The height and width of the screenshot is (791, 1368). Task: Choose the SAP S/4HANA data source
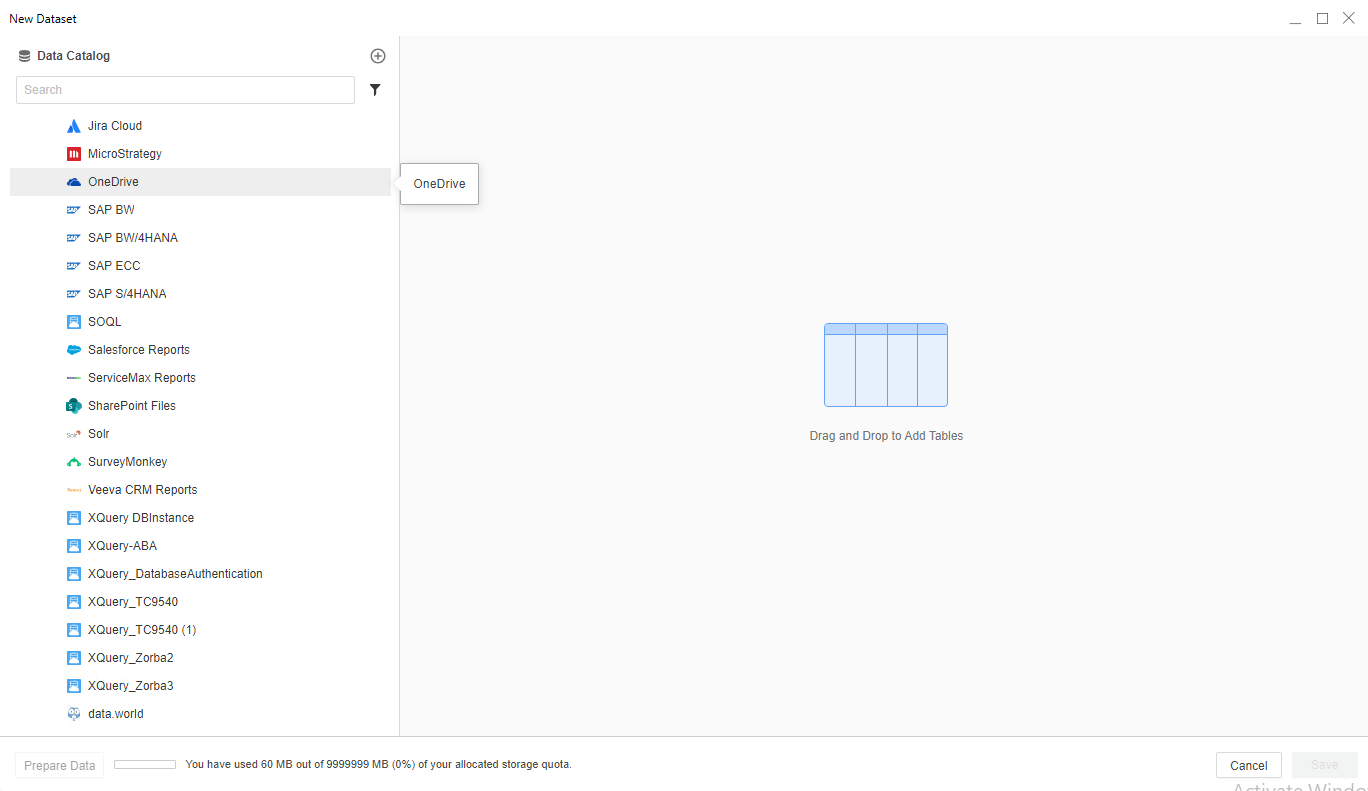(x=127, y=294)
